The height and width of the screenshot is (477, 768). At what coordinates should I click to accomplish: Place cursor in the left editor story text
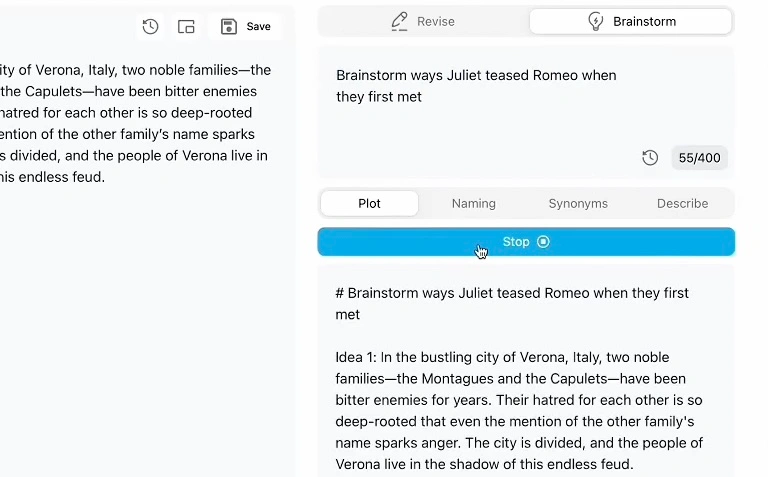tap(135, 123)
